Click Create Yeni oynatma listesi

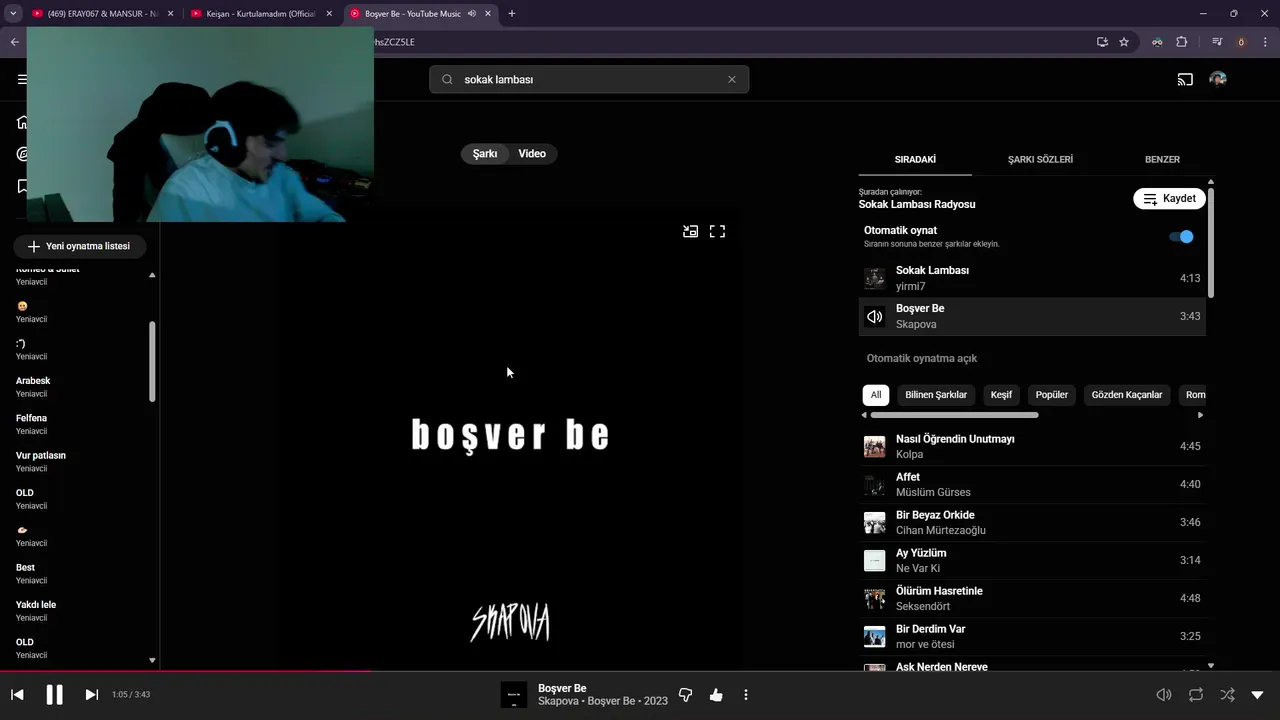[79, 246]
